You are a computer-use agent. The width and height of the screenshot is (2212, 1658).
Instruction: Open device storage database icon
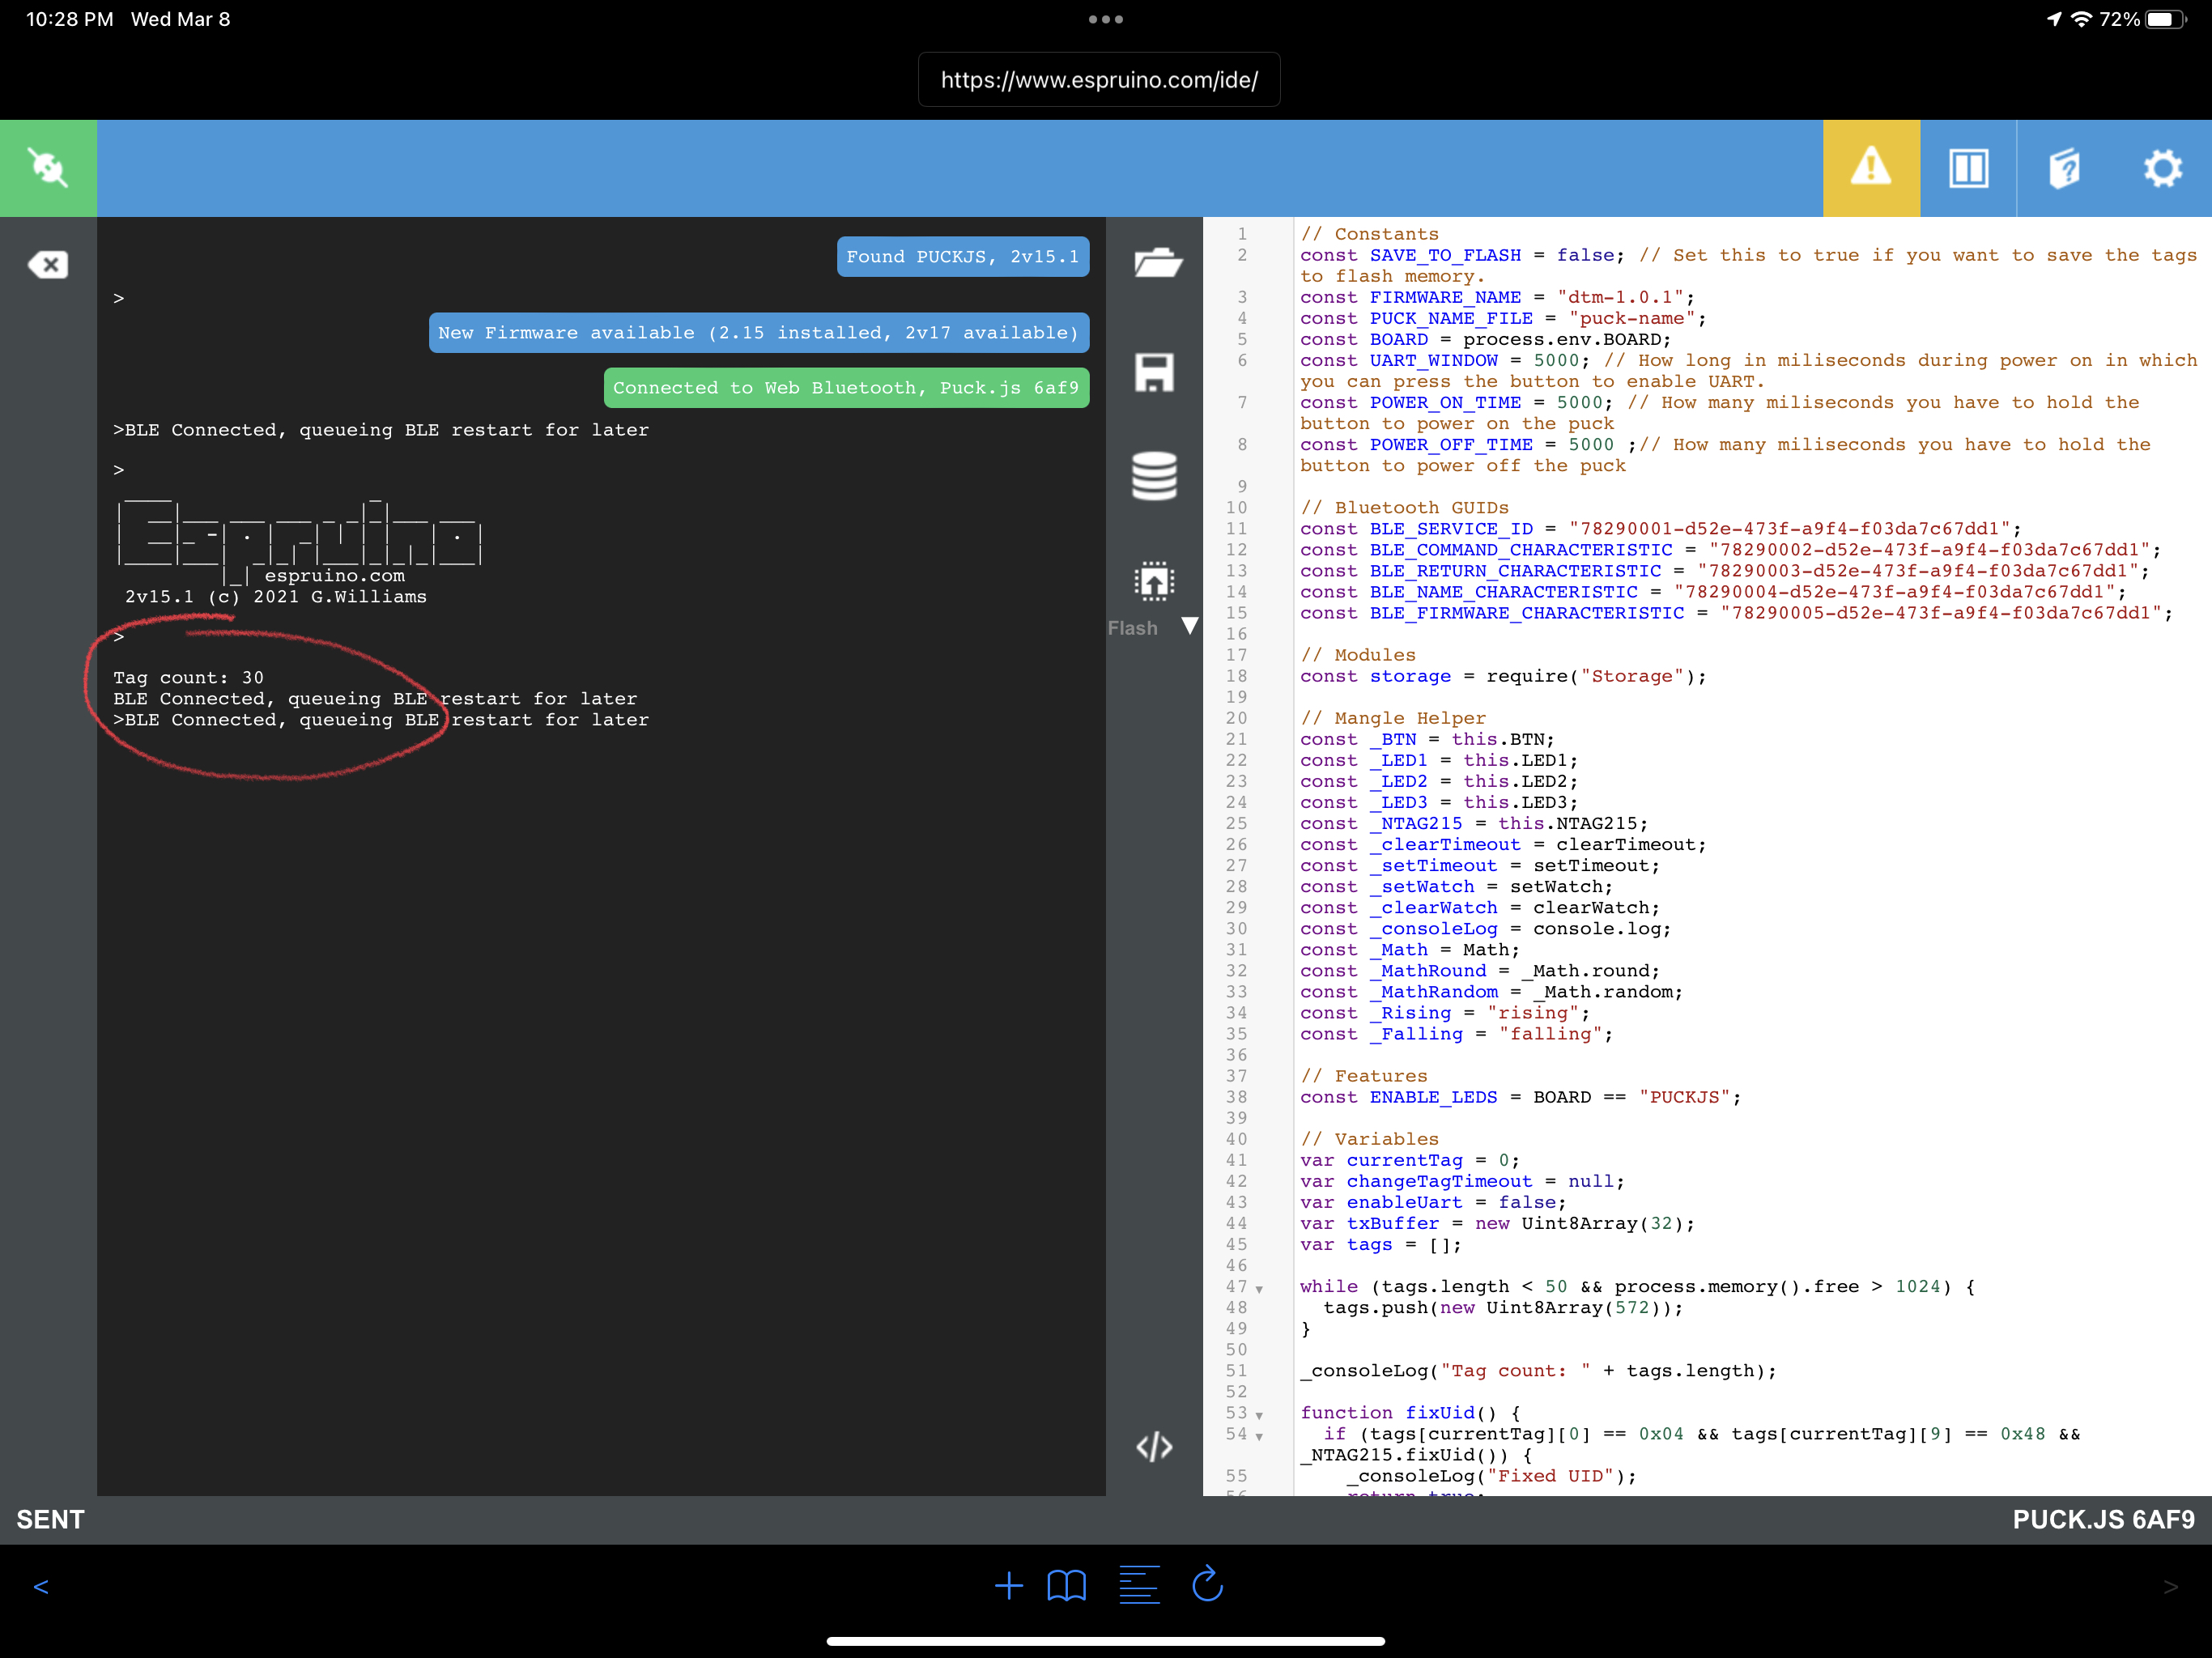coord(1154,476)
